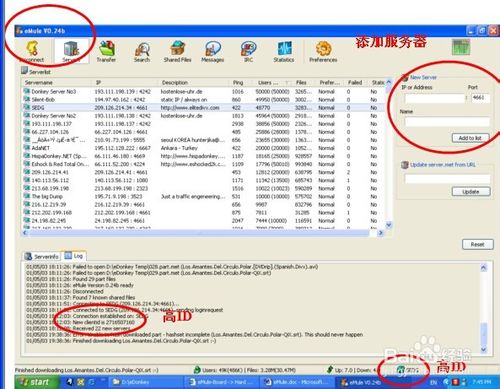Open the Transfer toolbar icon
This screenshot has height=389, width=500.
point(106,51)
